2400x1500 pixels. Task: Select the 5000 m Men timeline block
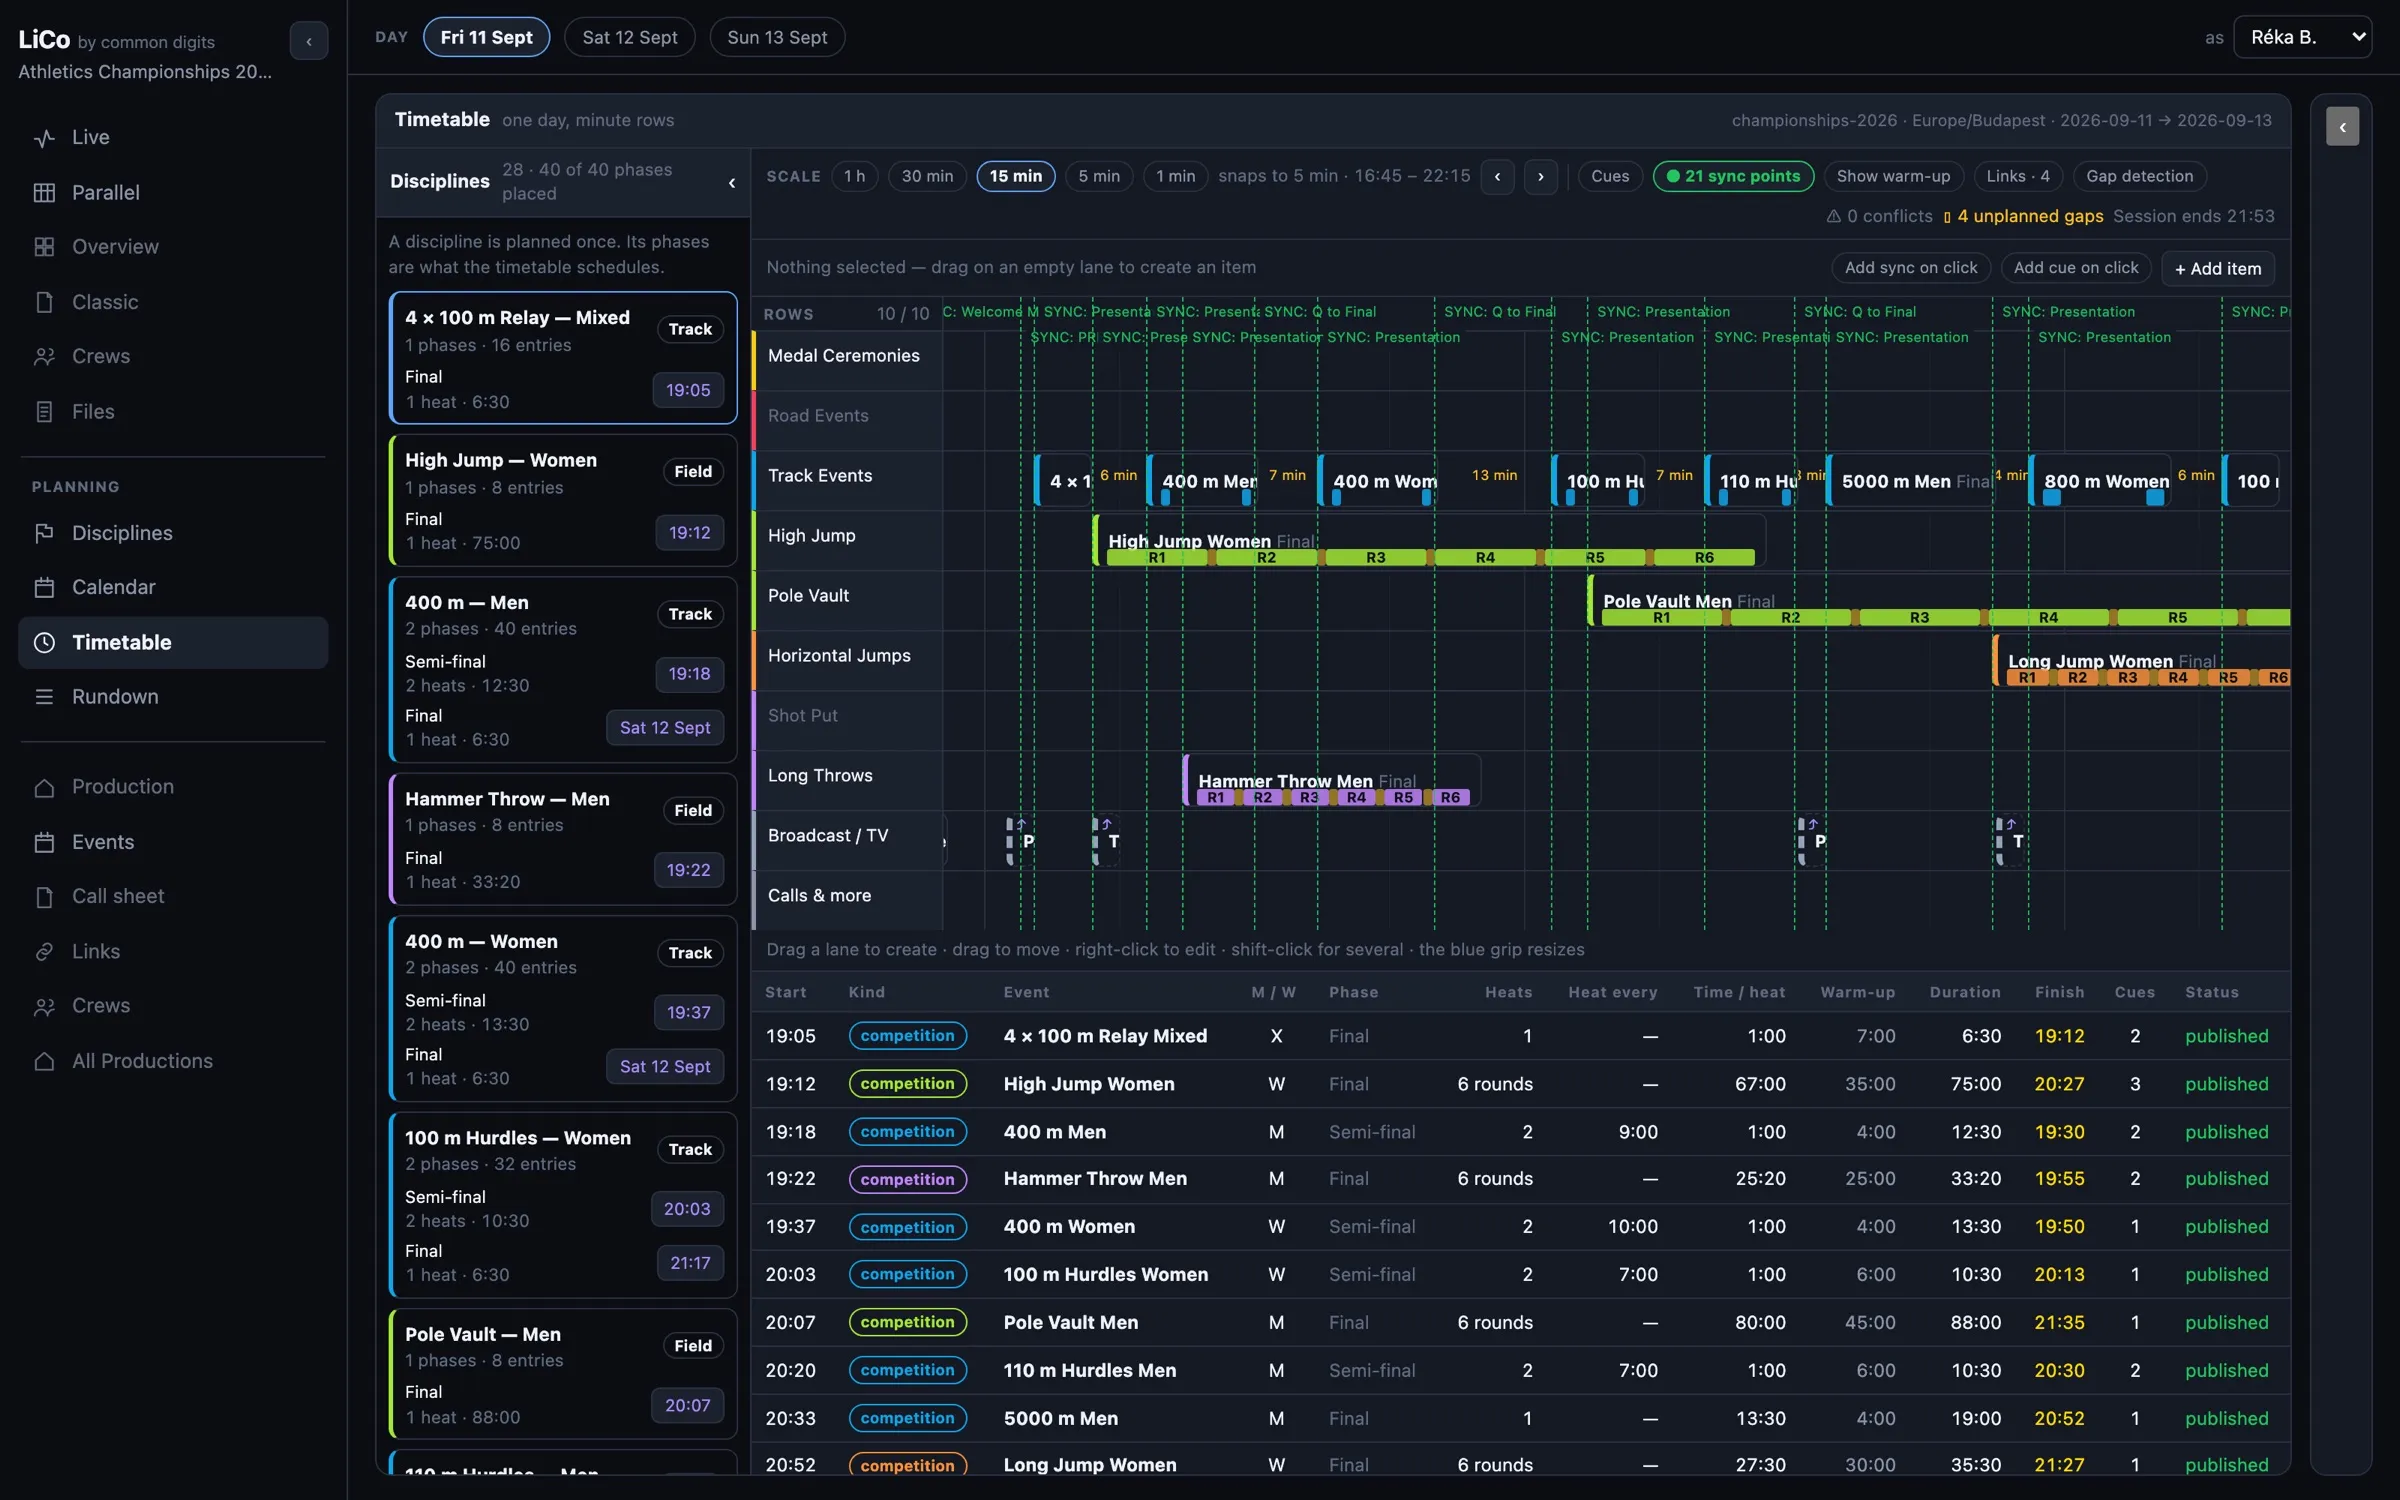(1909, 481)
